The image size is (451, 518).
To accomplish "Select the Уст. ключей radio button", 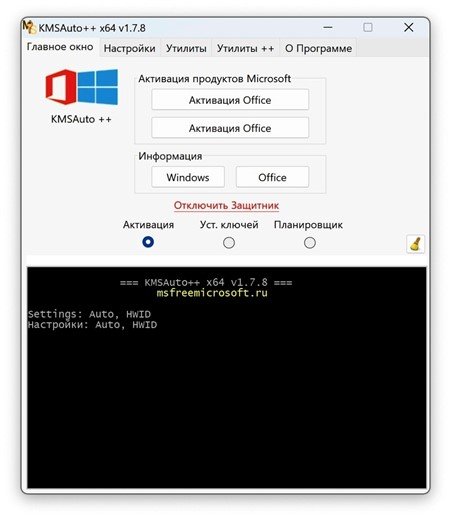I will pos(229,243).
